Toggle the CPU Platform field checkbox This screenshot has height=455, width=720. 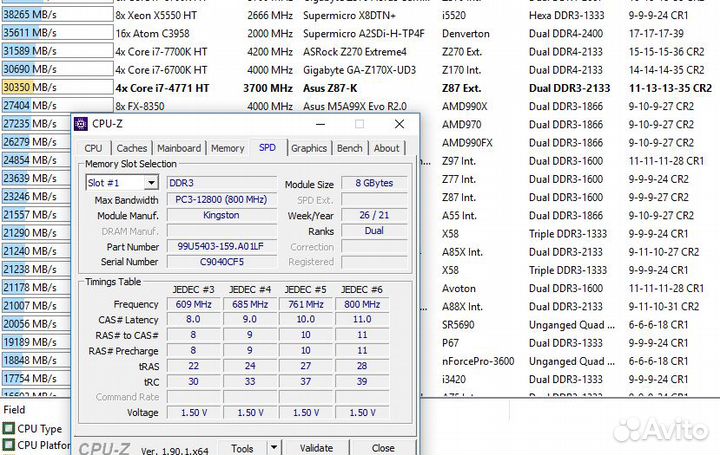(9, 445)
